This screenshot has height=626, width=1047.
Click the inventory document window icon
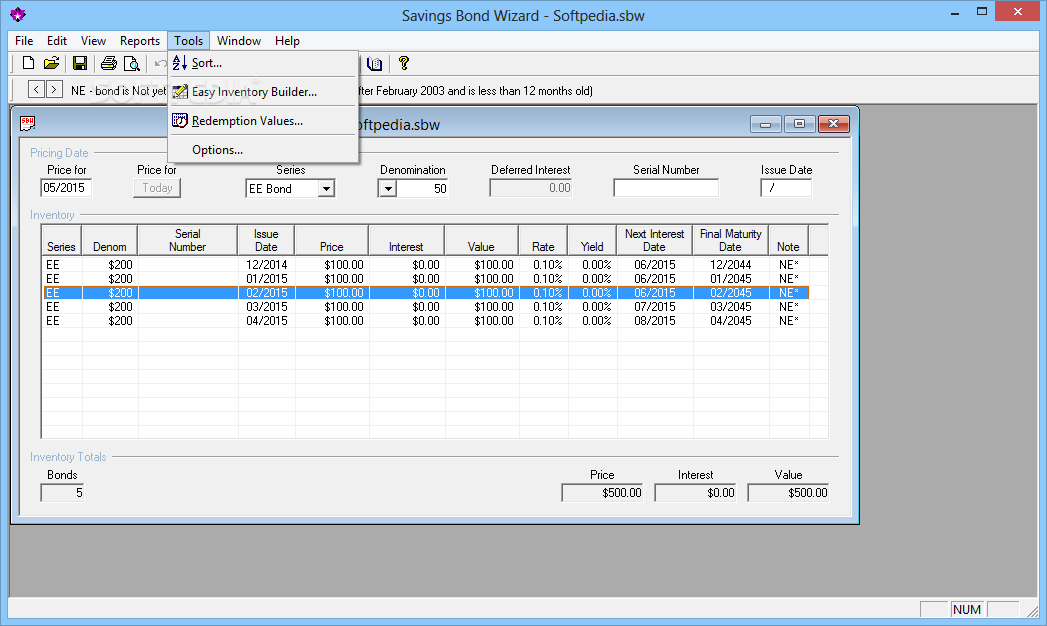click(27, 123)
